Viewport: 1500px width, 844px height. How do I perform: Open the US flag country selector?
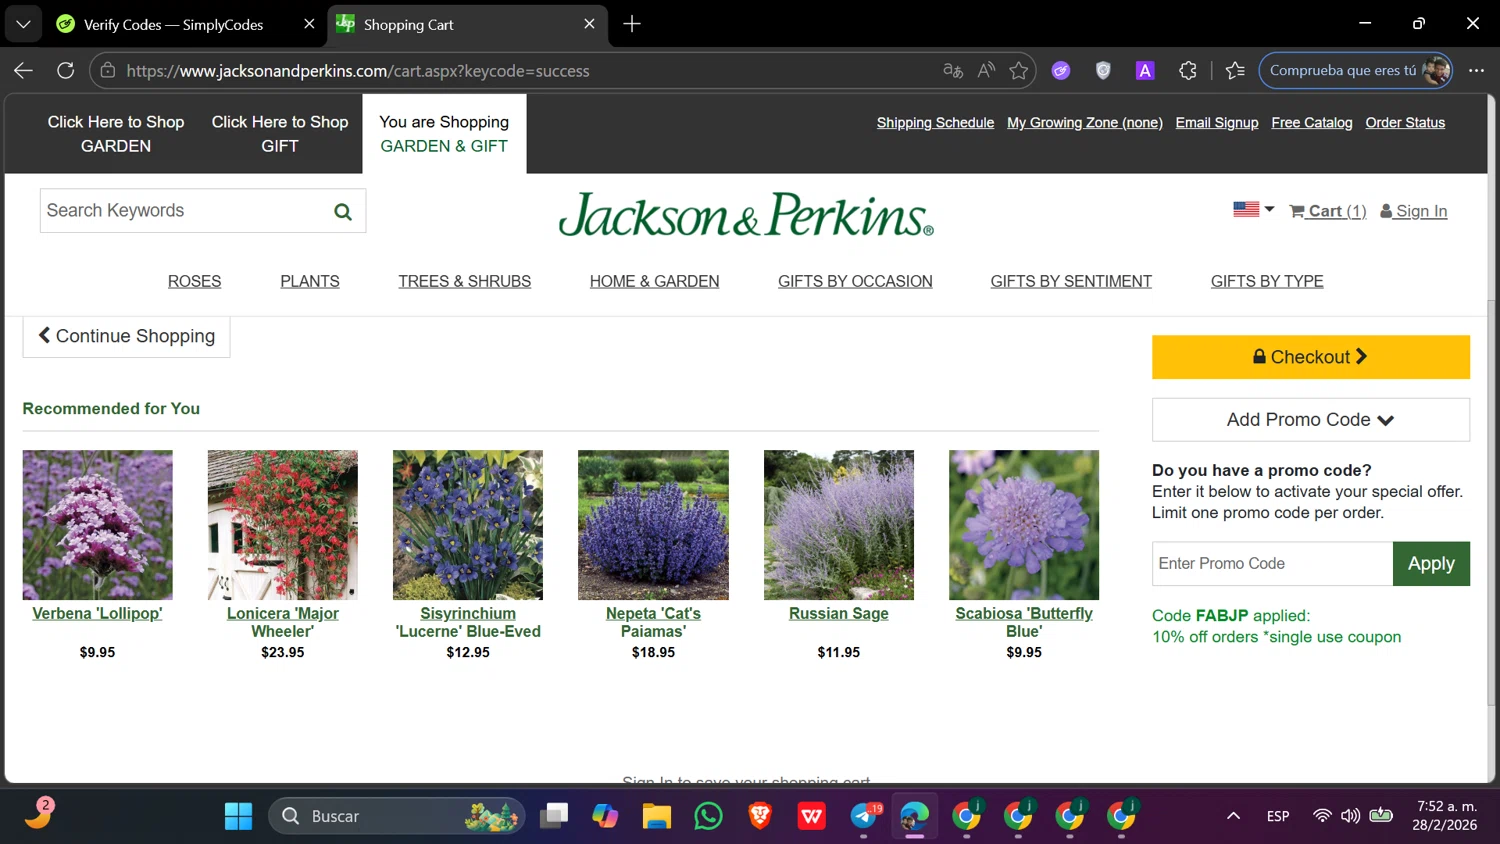tap(1254, 209)
